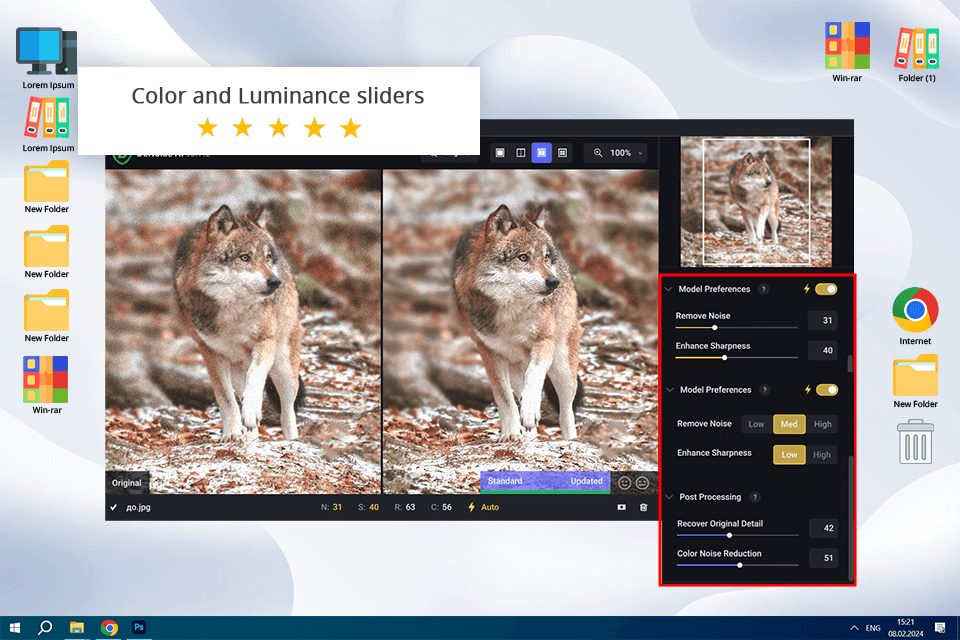Click the ENG language indicator
Viewport: 960px width, 640px height.
[x=873, y=628]
